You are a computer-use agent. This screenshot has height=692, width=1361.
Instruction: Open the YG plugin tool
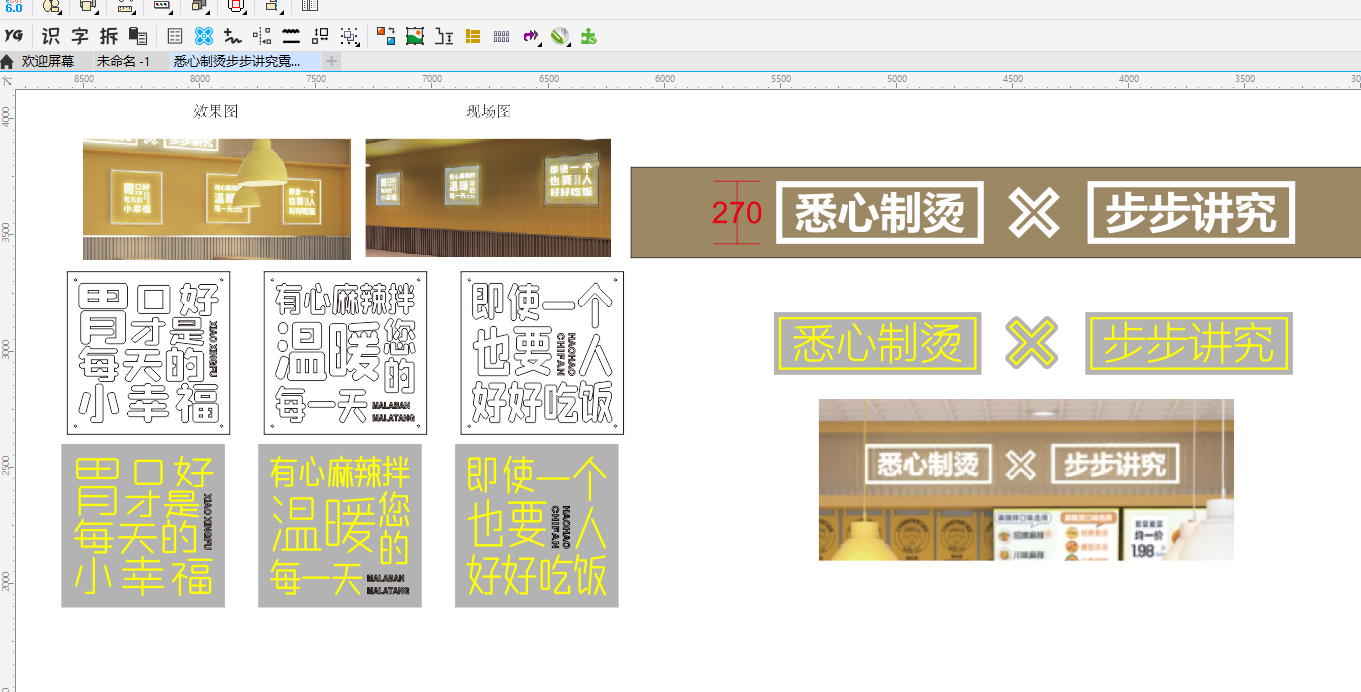13,36
